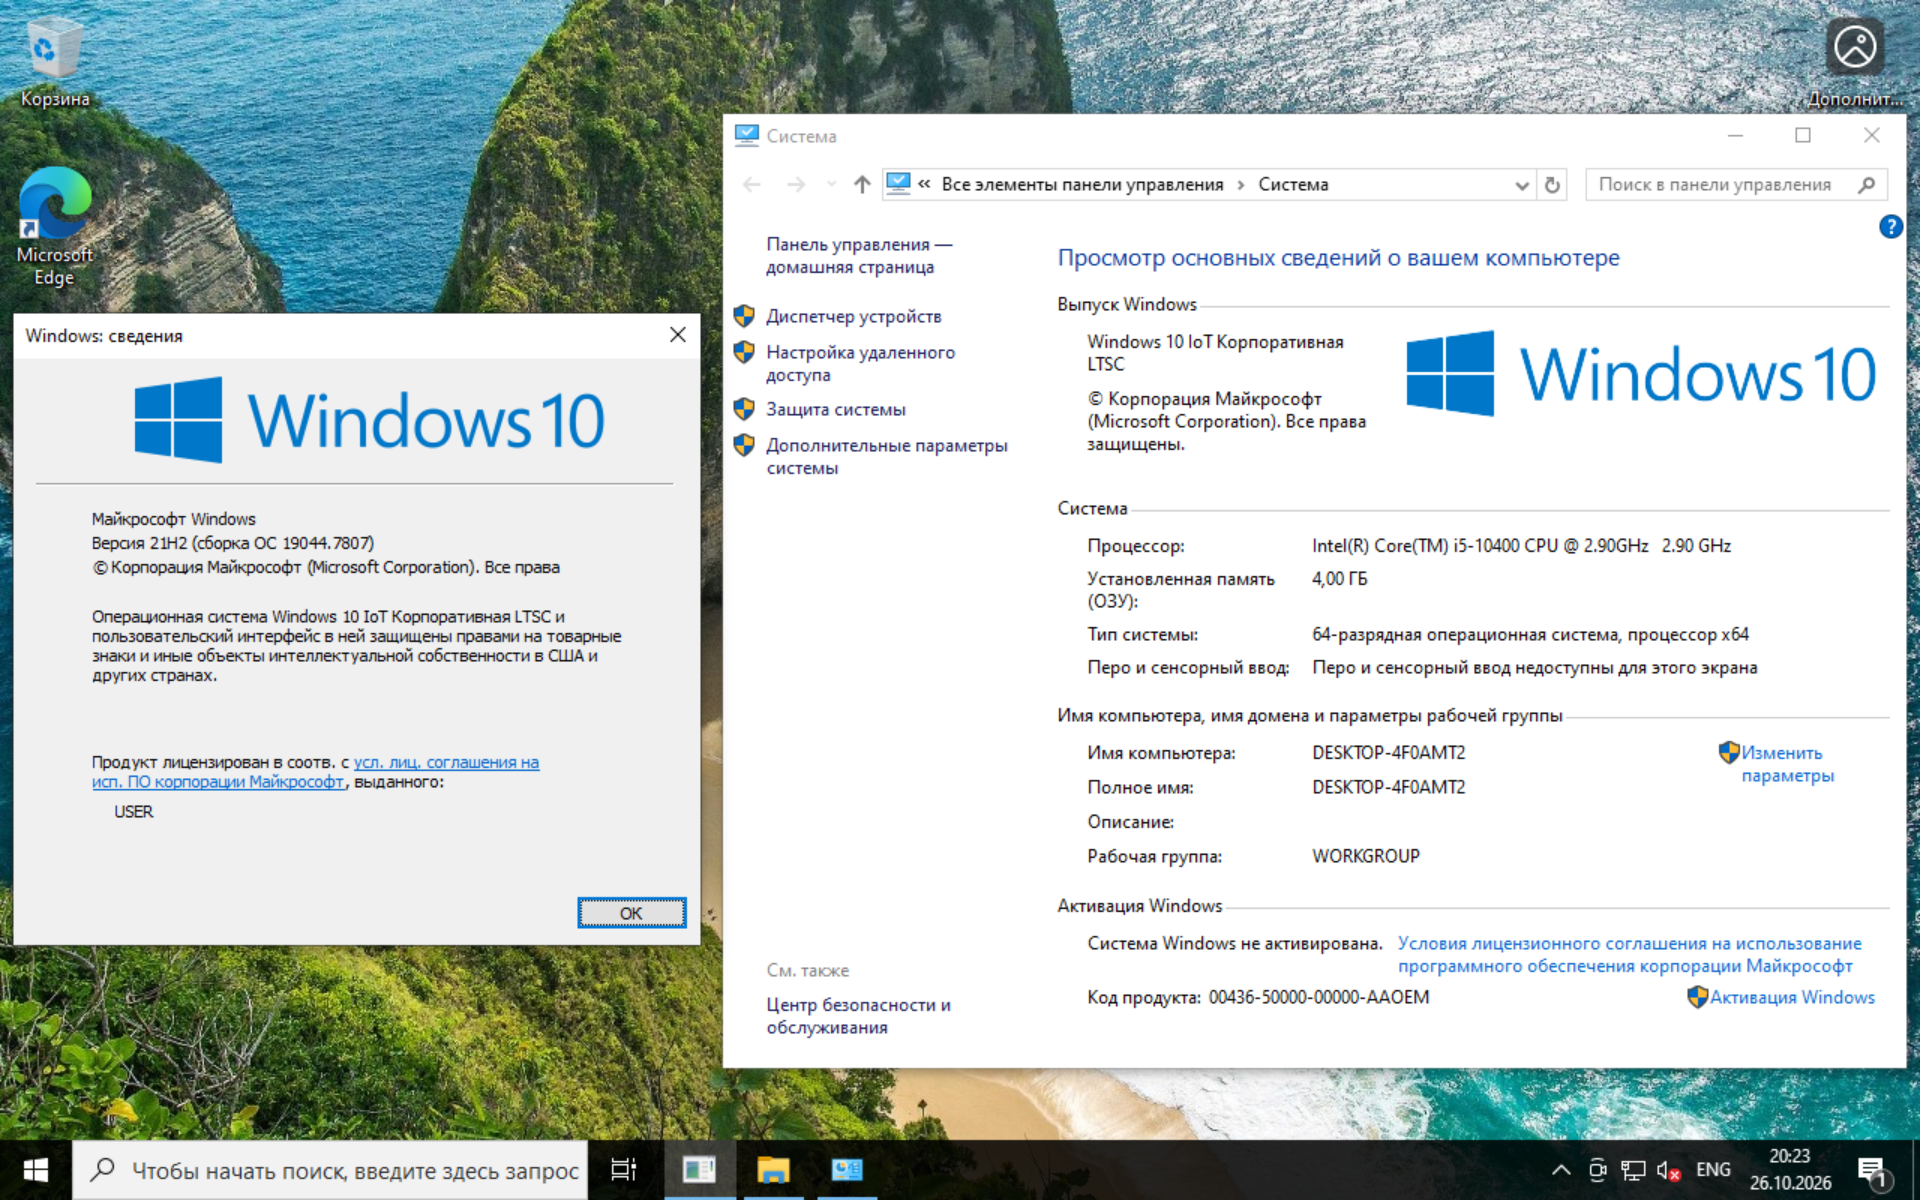Refresh the control panel address bar
This screenshot has width=1920, height=1200.
coord(1552,185)
